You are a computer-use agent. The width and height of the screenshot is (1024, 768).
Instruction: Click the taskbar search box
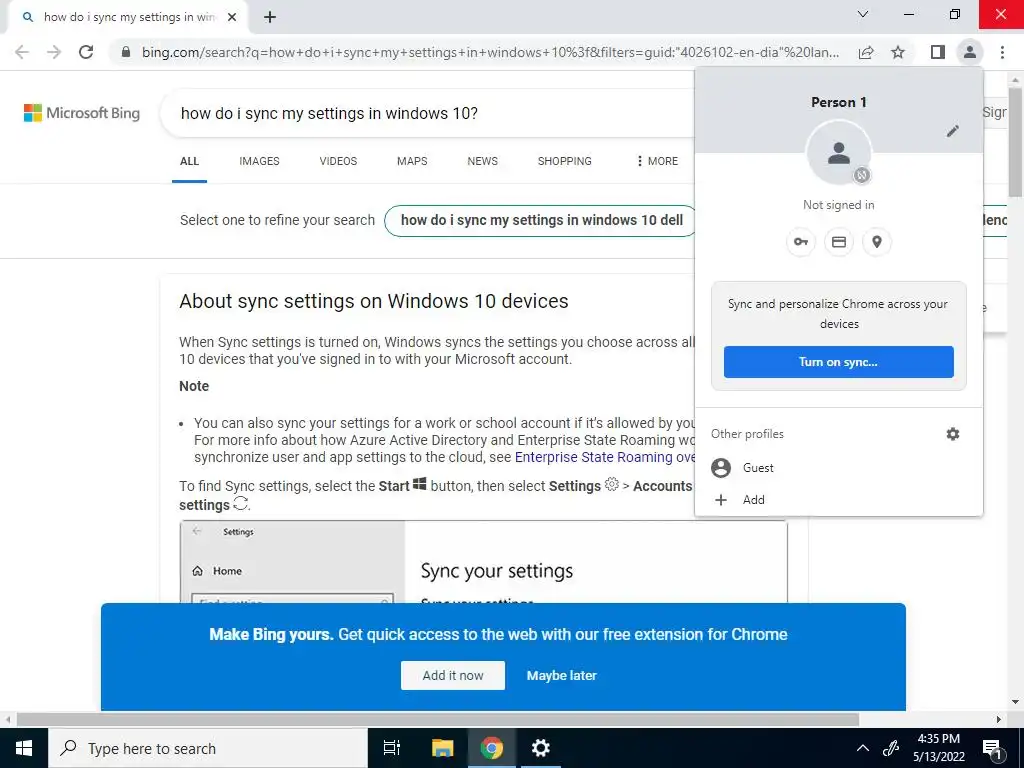point(208,748)
